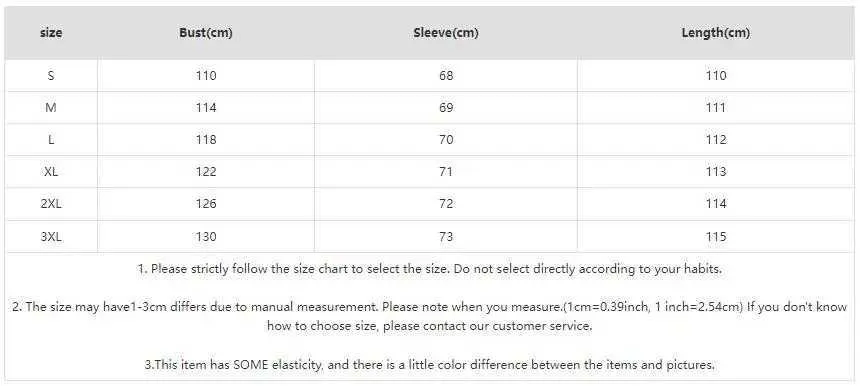Select the S size row label

click(51, 76)
